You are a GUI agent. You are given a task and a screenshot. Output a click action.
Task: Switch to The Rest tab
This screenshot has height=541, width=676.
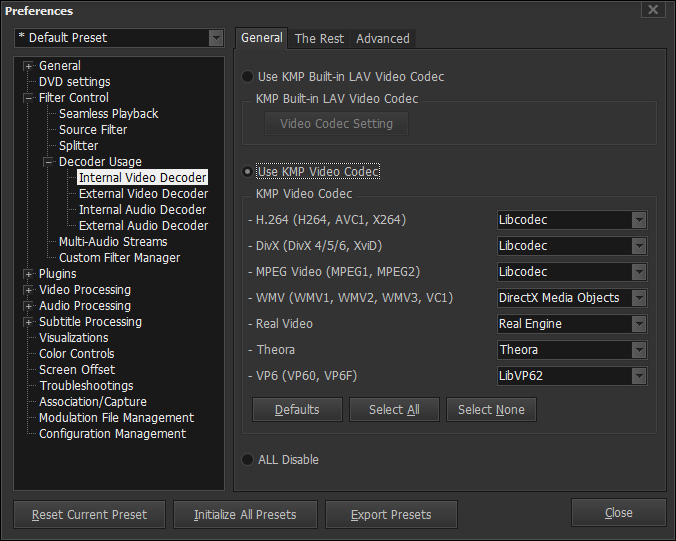click(x=319, y=39)
